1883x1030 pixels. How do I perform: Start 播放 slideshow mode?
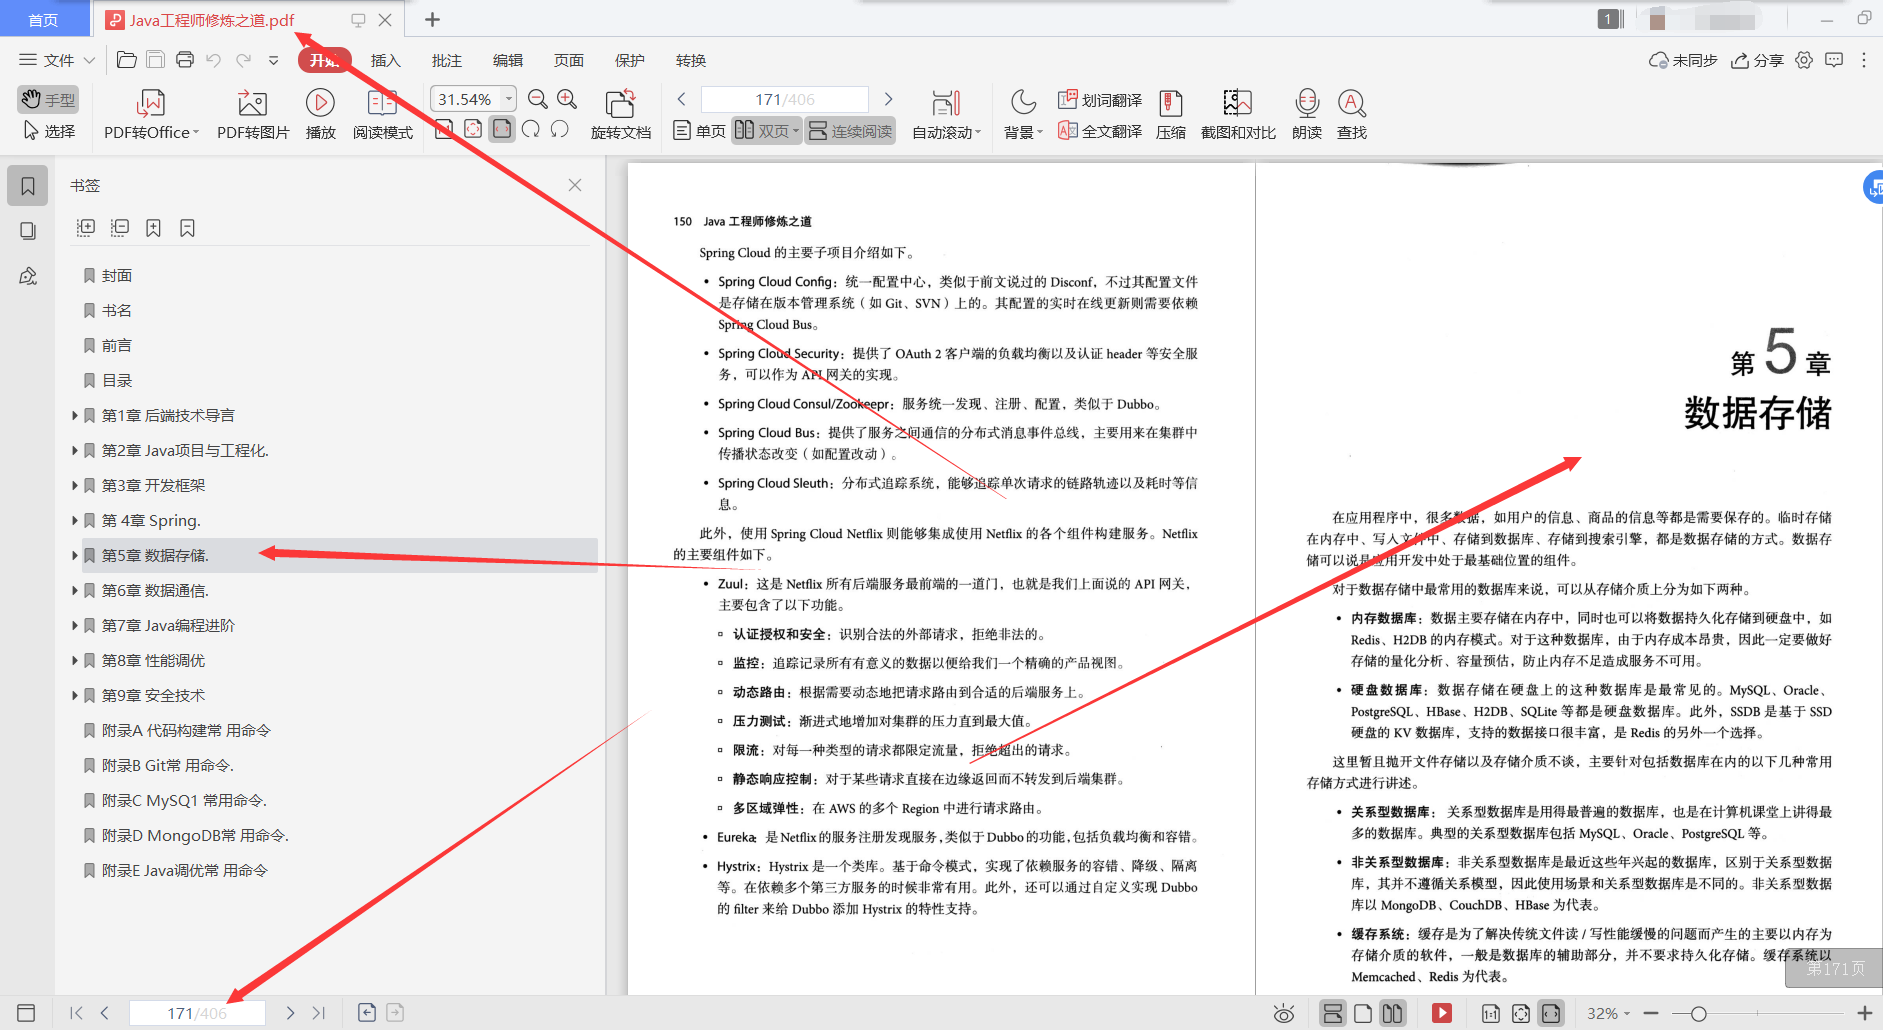pyautogui.click(x=320, y=114)
